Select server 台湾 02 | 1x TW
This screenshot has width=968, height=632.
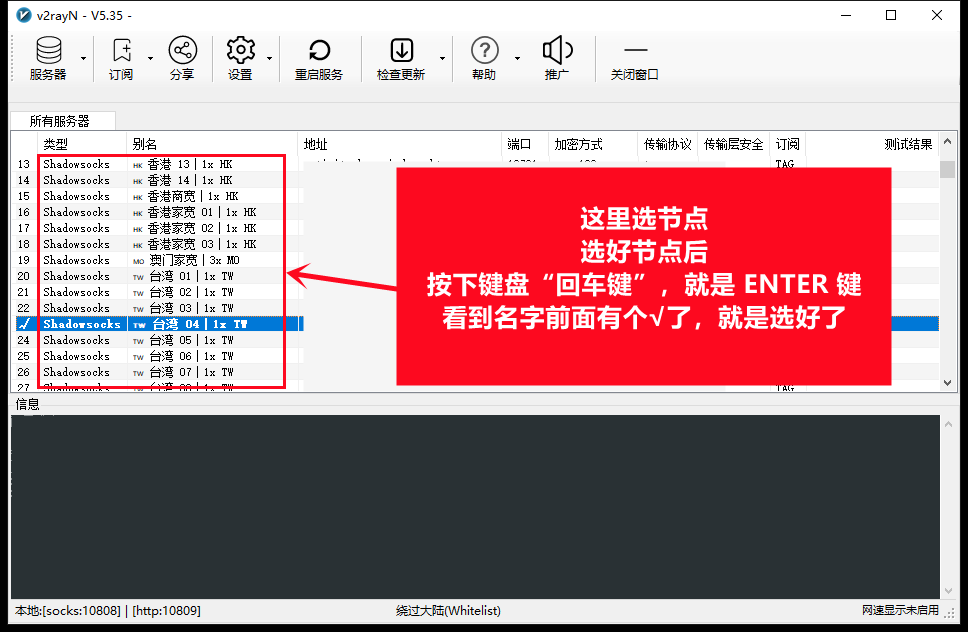[183, 293]
